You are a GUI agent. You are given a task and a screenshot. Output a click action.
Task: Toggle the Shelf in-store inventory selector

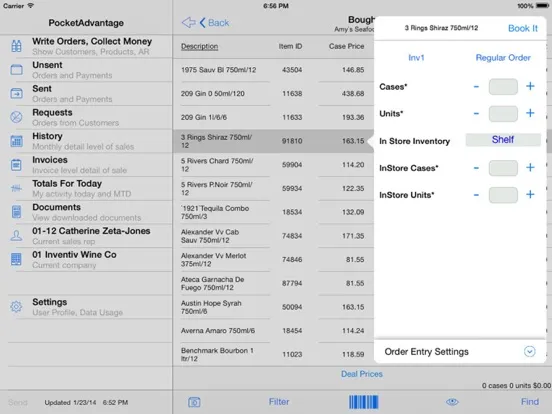503,140
